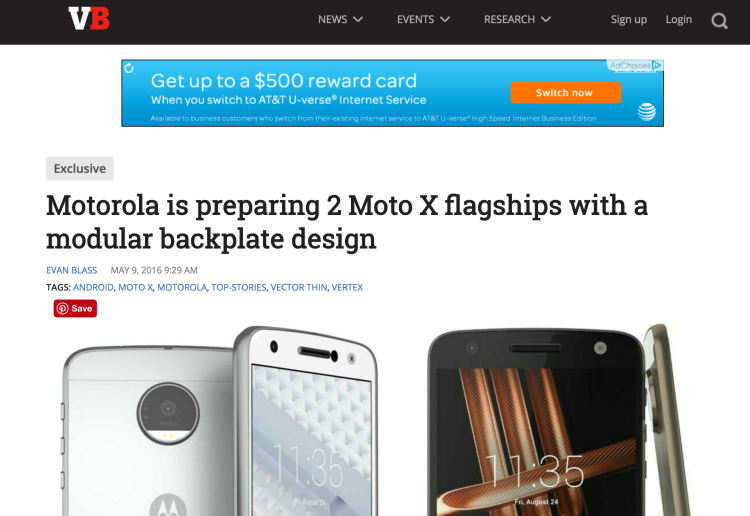Screen dimensions: 750x516
Task: Open the MOTO X tag link
Action: pyautogui.click(x=135, y=287)
